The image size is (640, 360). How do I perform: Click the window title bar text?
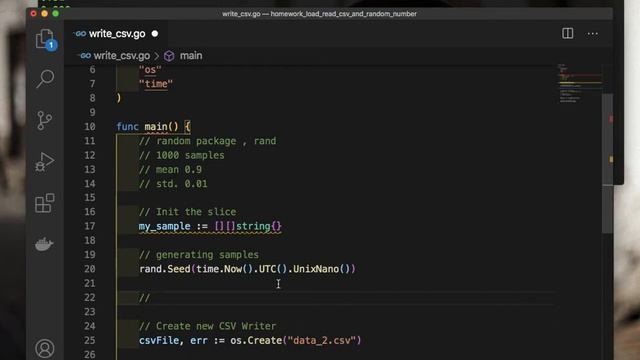coord(319,14)
